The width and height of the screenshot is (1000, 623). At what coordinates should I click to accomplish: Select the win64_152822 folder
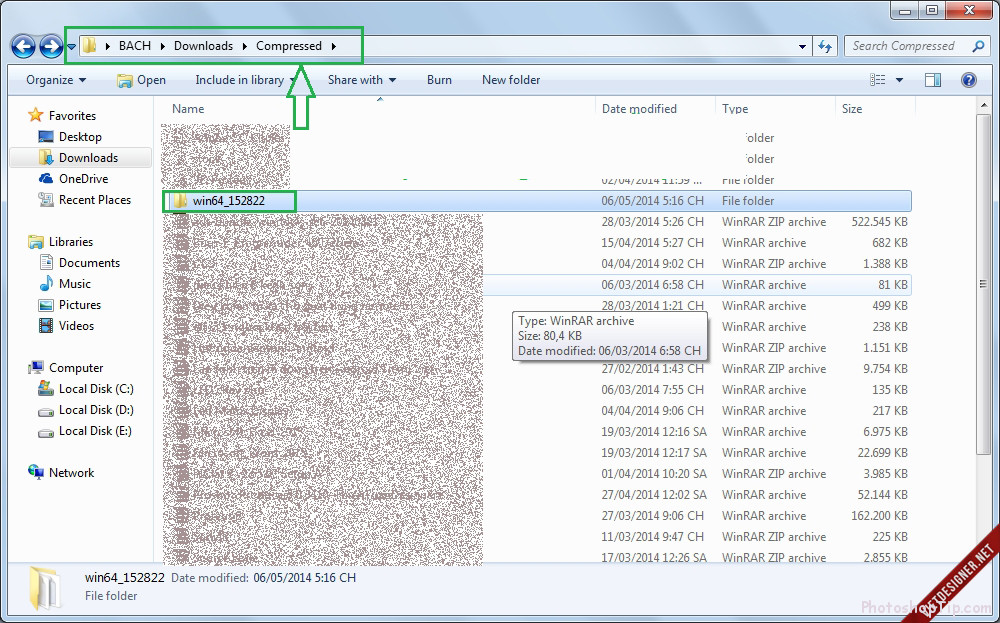click(x=536, y=201)
